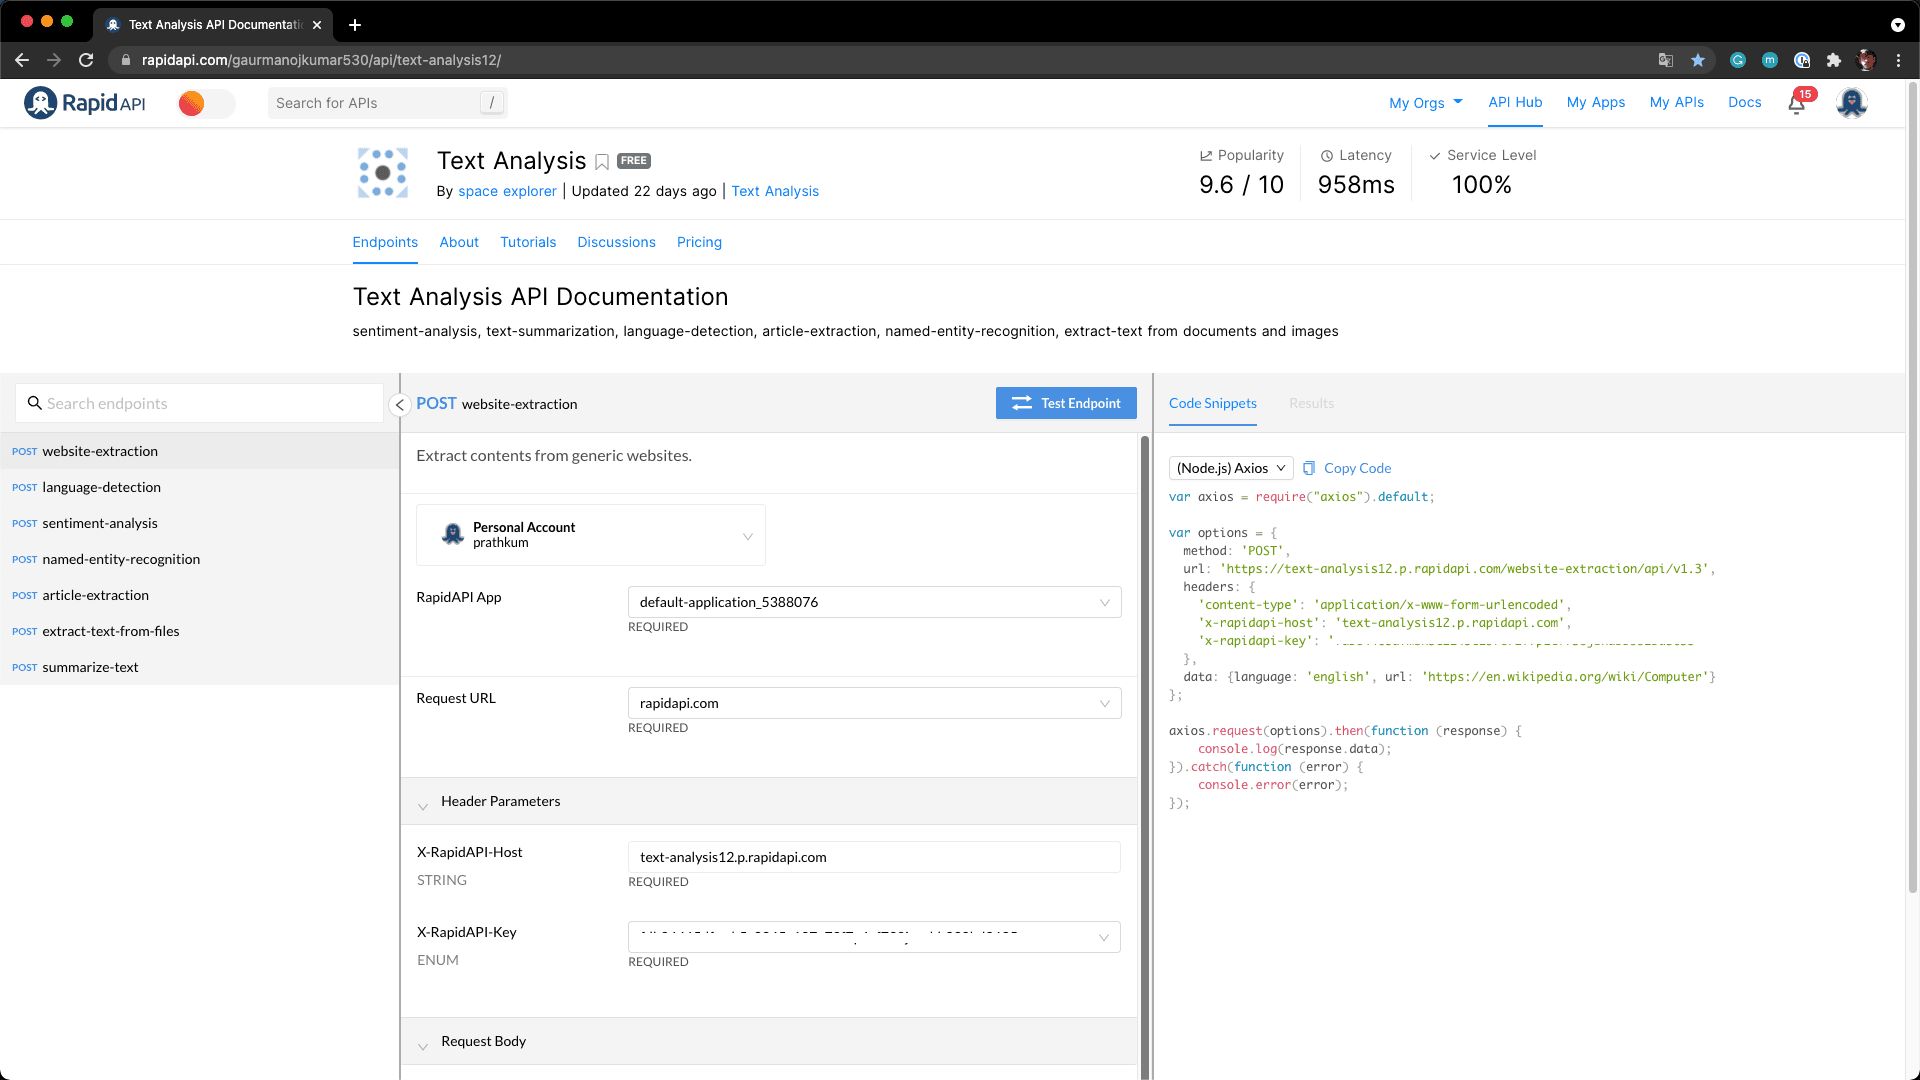Open the Personal Account dropdown

pyautogui.click(x=591, y=535)
